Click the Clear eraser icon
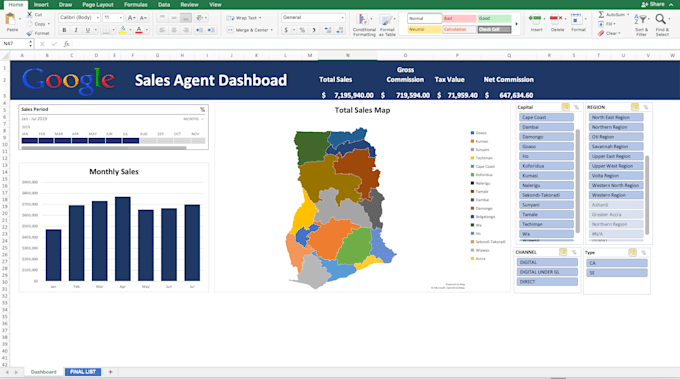Screen dimensions: 680x379 (601, 33)
